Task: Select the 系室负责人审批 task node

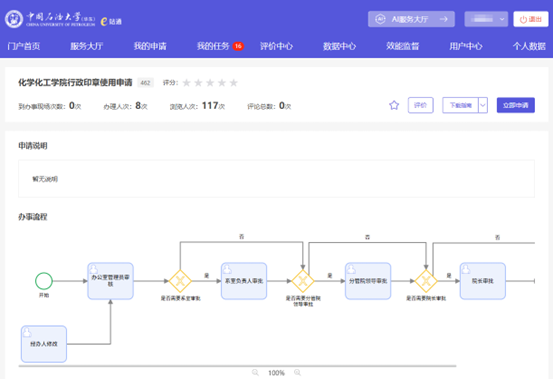Action: 244,281
